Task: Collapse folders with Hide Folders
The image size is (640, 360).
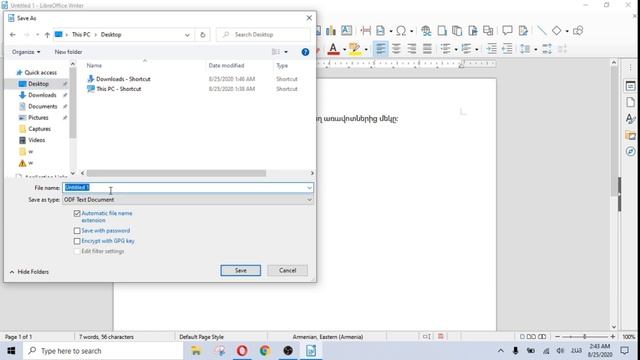Action: (x=29, y=272)
